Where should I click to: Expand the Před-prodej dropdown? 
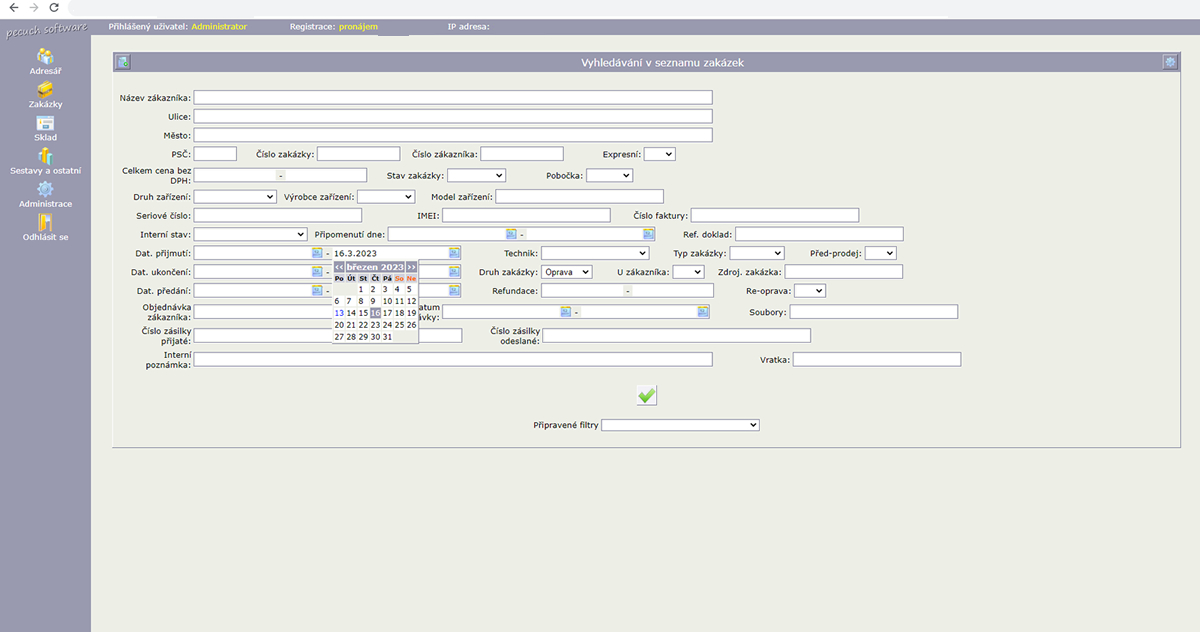click(x=881, y=253)
